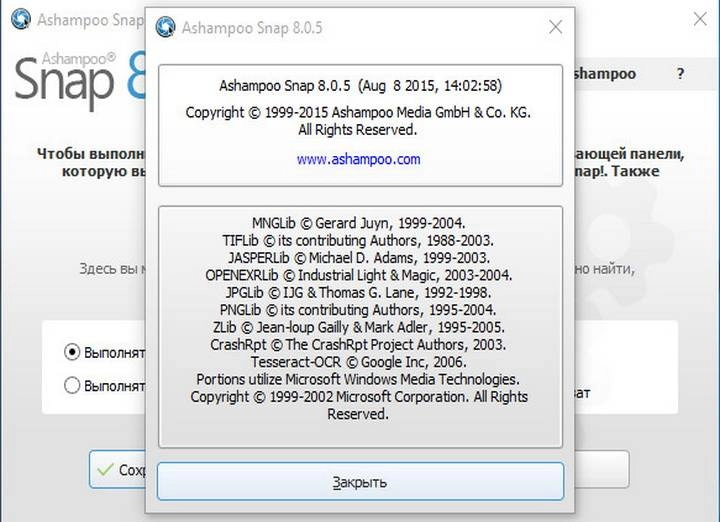Click the 'All Rights Reserved.' line under Ashampoo copyright

[358, 130]
